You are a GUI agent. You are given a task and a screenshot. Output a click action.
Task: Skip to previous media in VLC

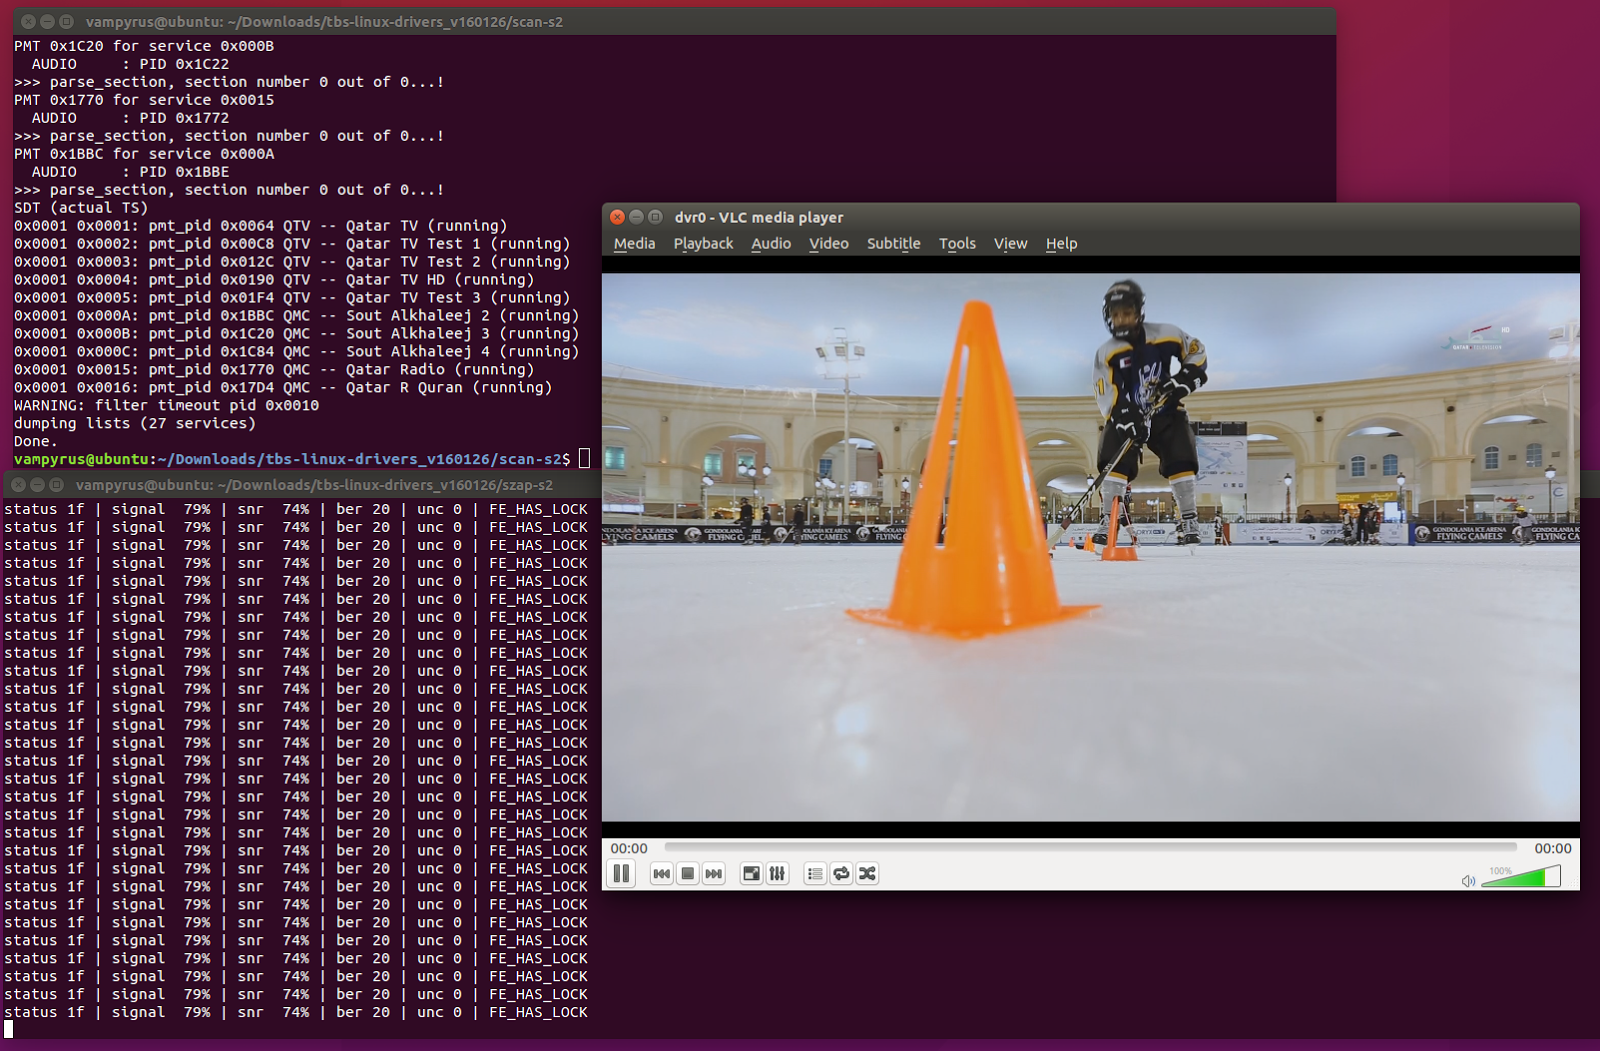point(661,874)
